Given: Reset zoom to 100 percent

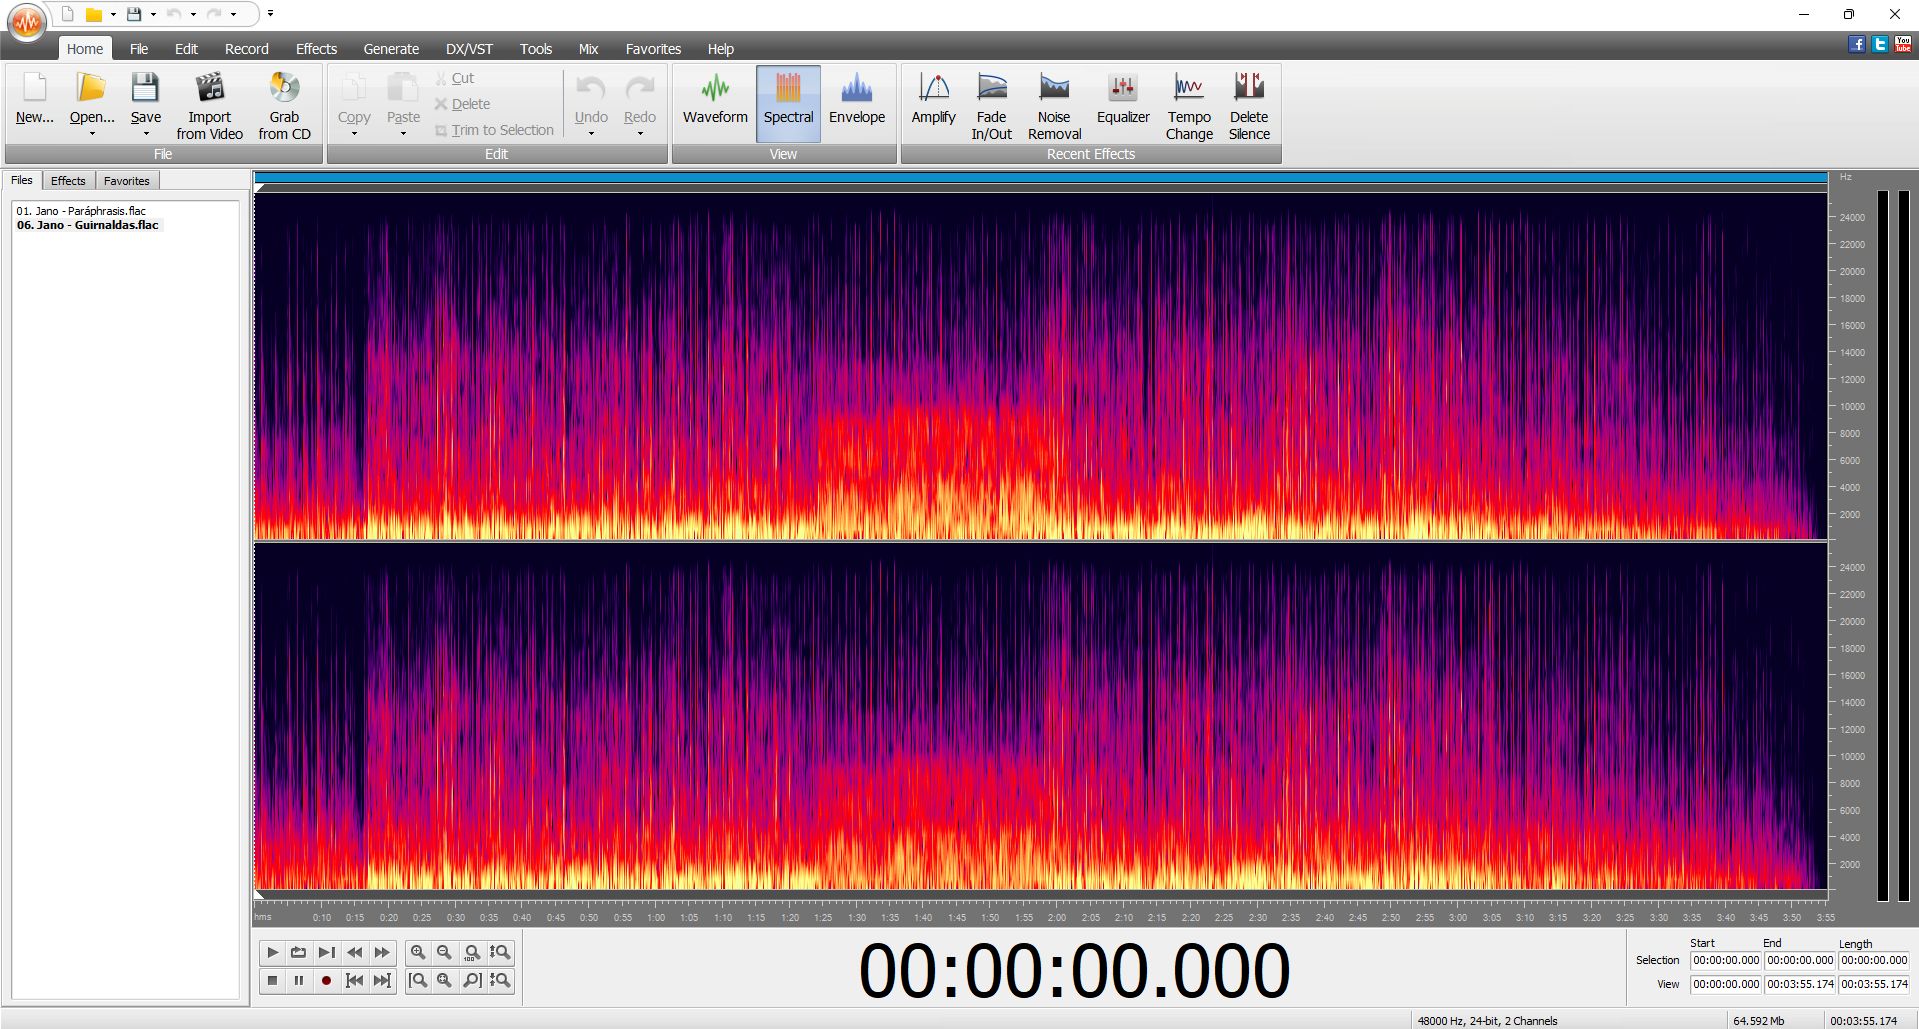Looking at the screenshot, I should 472,952.
